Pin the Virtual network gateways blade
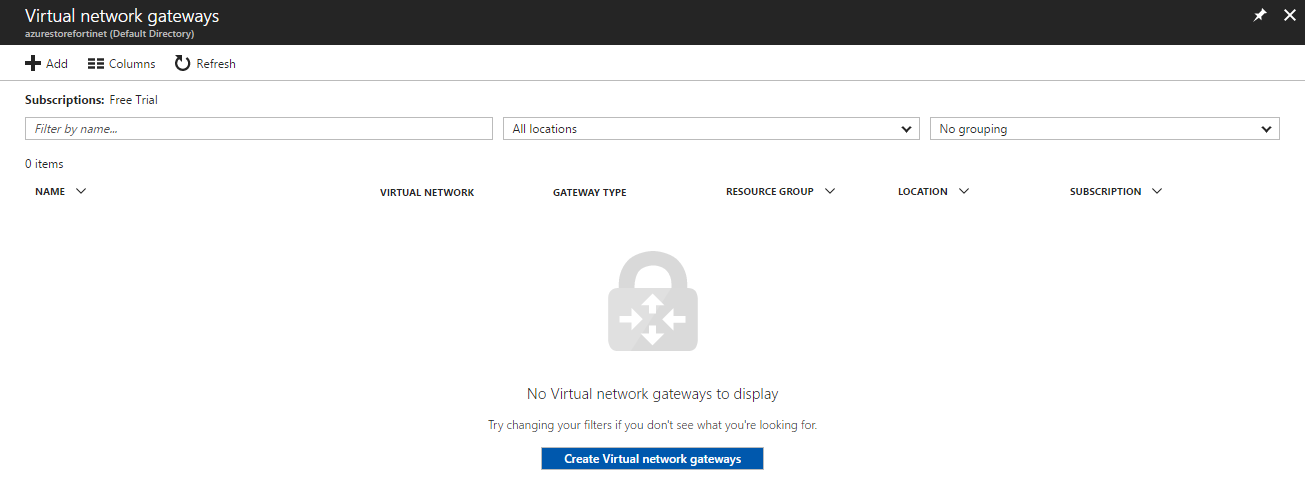 1260,15
